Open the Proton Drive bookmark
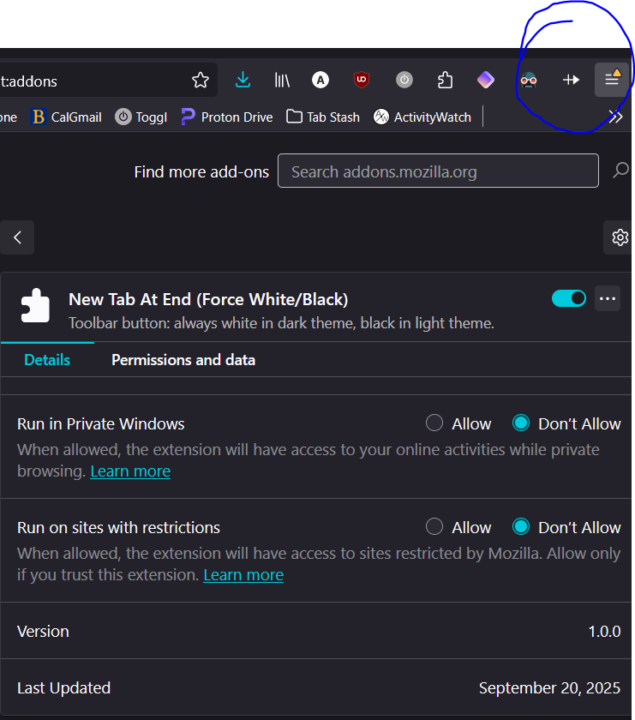635x720 pixels. tap(227, 117)
